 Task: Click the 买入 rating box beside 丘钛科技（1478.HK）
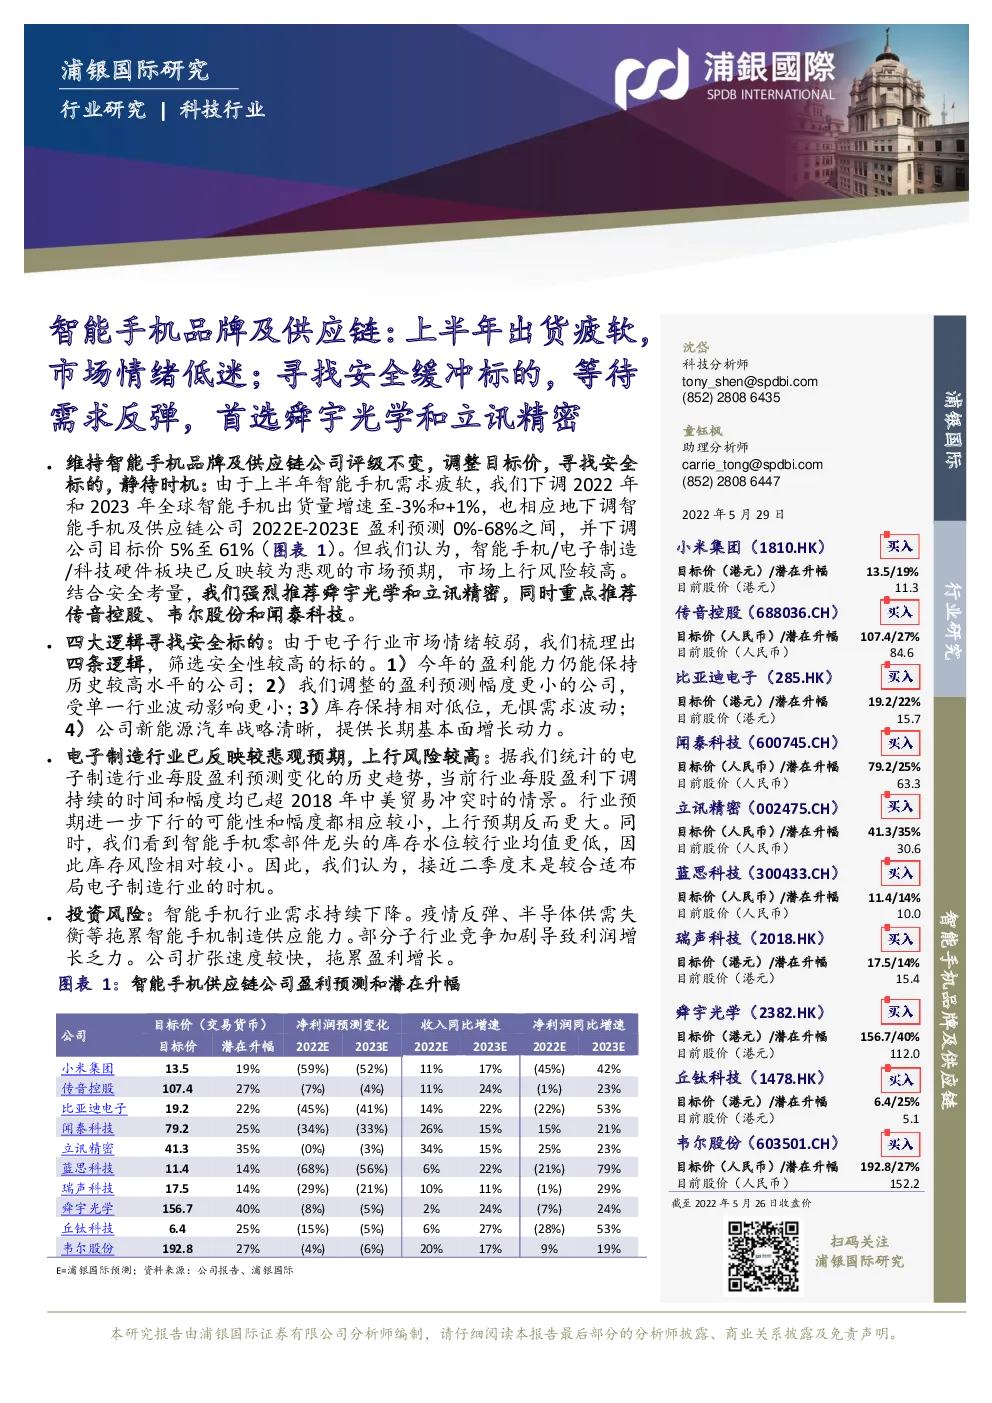coord(899,1080)
